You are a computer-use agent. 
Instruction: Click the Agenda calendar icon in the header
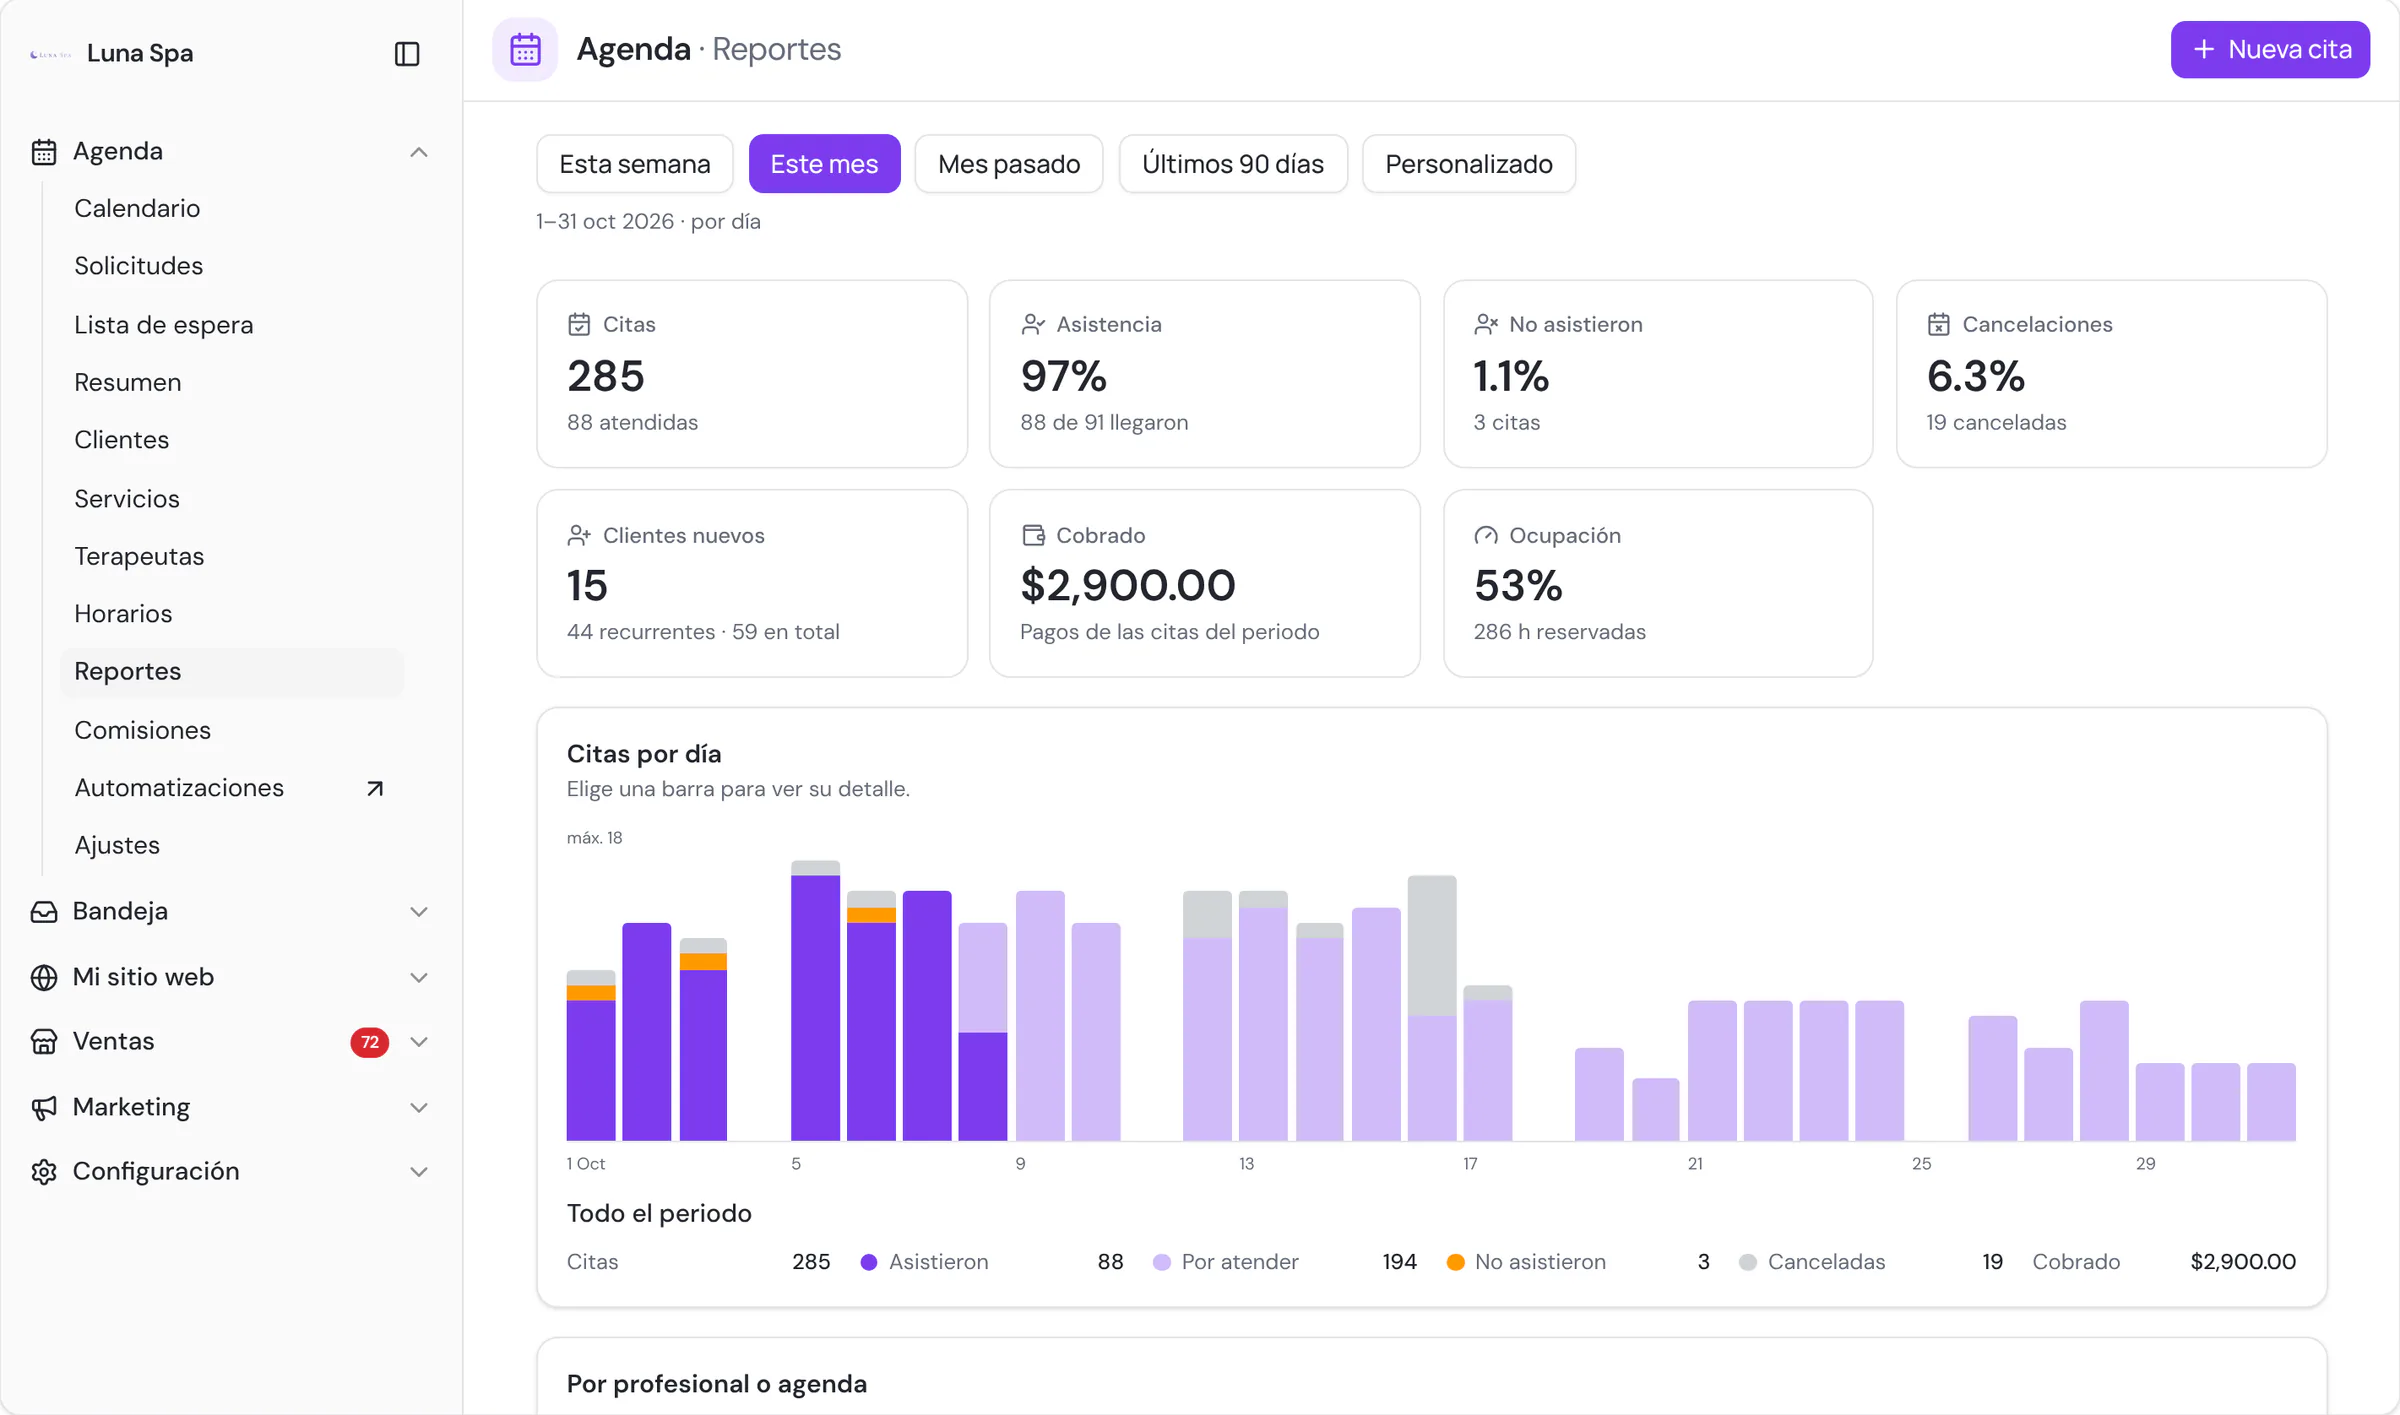pyautogui.click(x=525, y=49)
